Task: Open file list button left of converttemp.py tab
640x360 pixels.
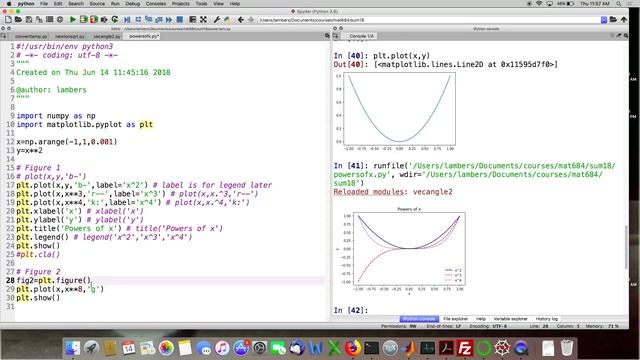Action: (x=4, y=36)
